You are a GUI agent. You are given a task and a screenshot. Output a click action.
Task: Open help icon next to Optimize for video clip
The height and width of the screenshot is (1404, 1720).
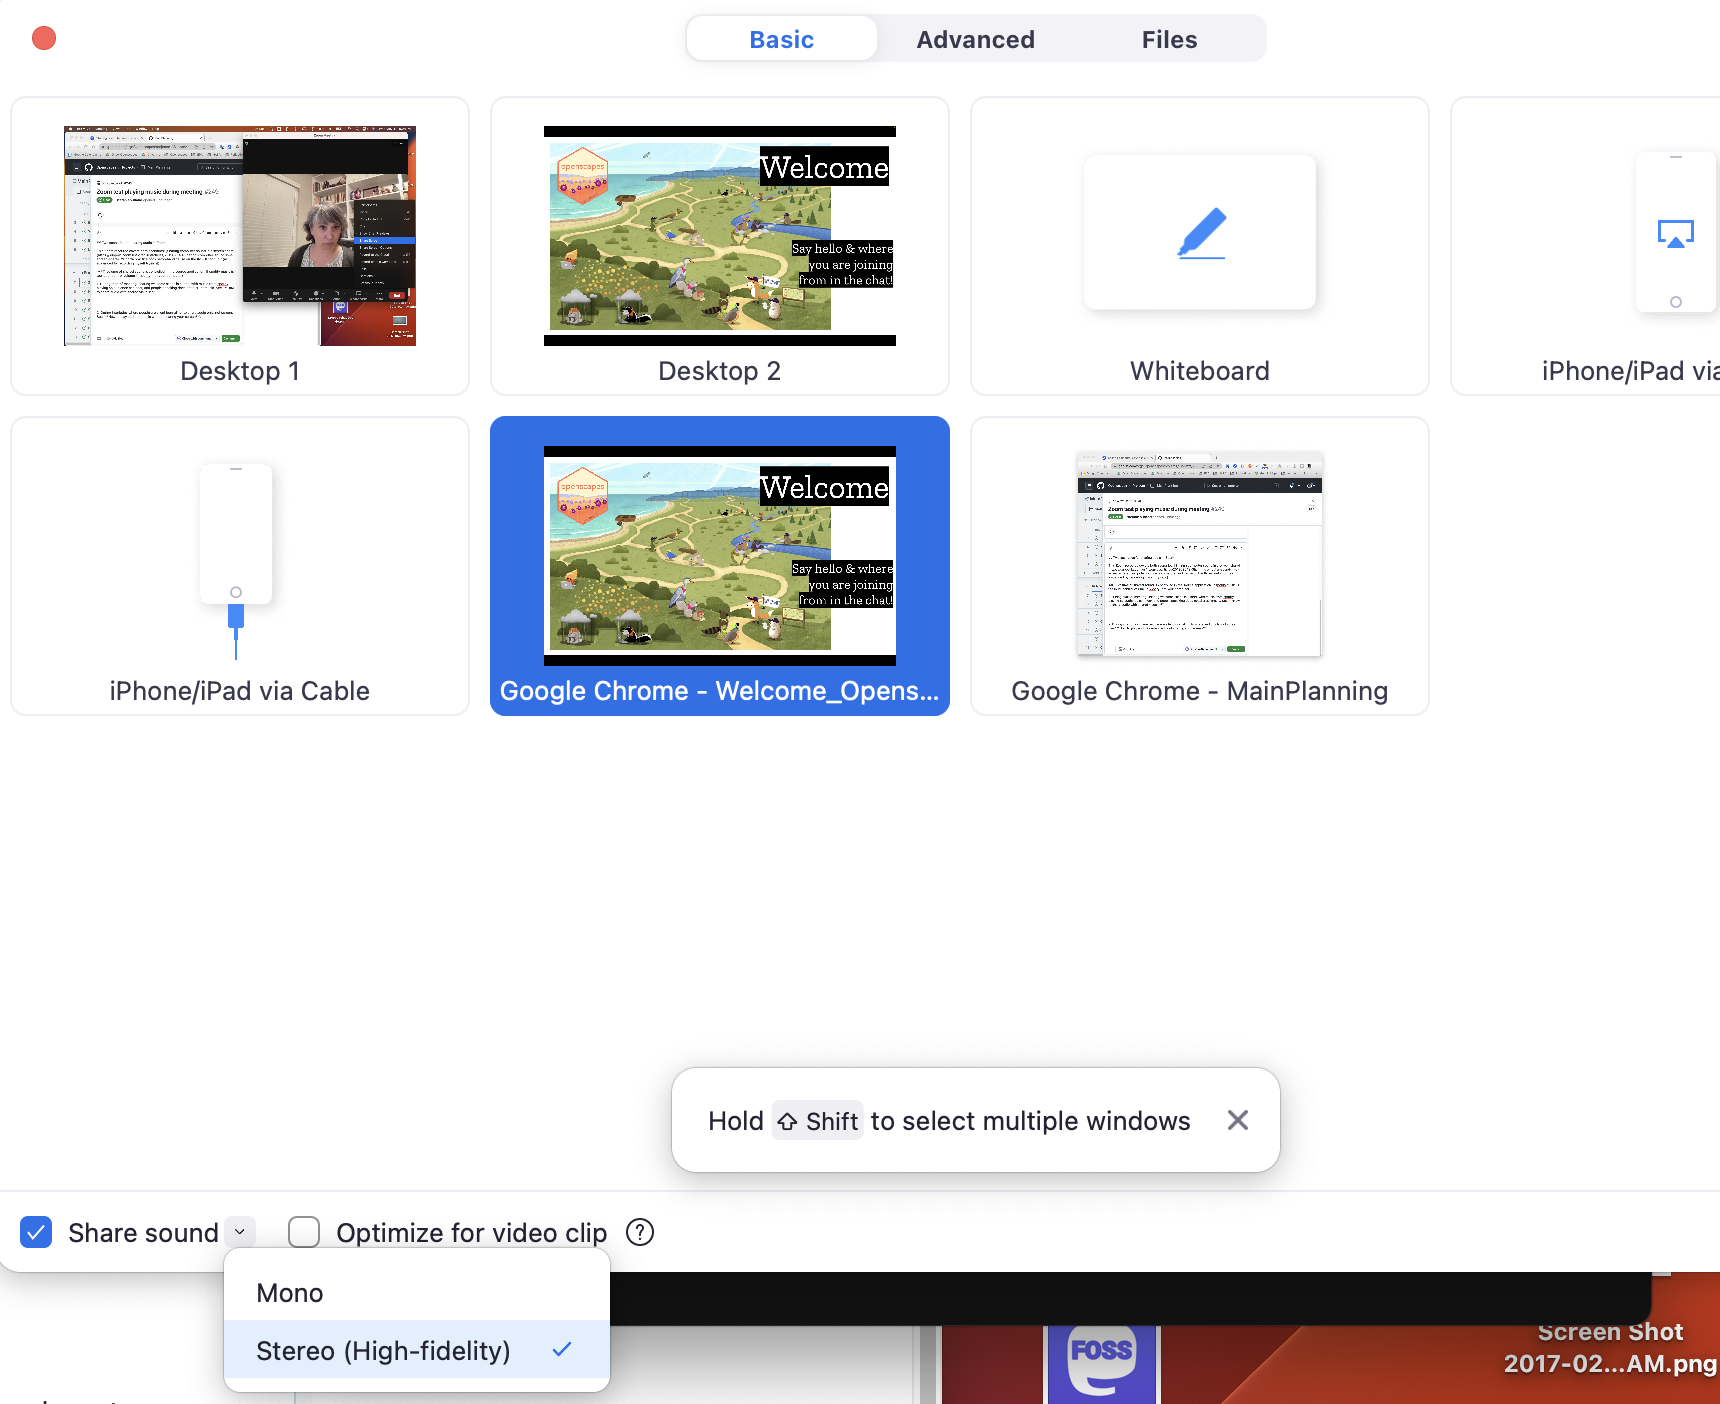[x=640, y=1232]
